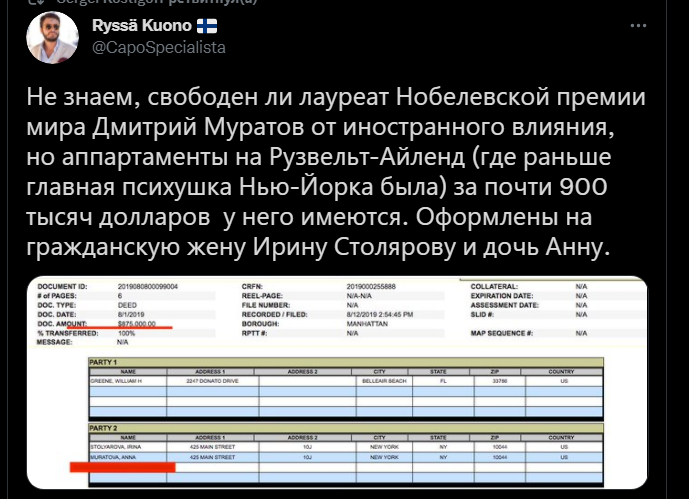Select the GREENE, WILLIAM H name cell
Screen dimensions: 689x499
point(128,381)
